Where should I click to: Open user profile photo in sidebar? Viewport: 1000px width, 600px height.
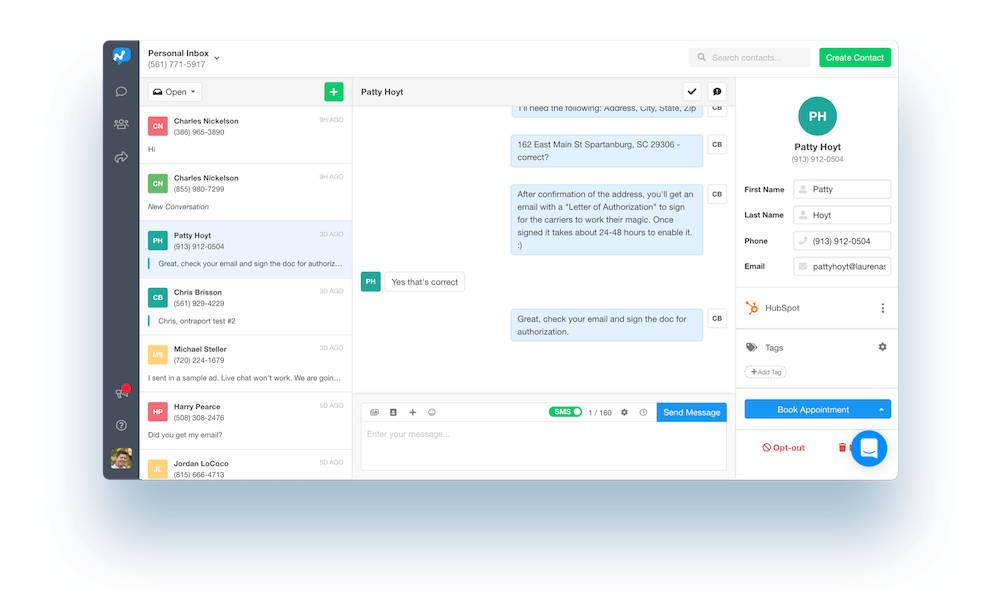point(121,458)
